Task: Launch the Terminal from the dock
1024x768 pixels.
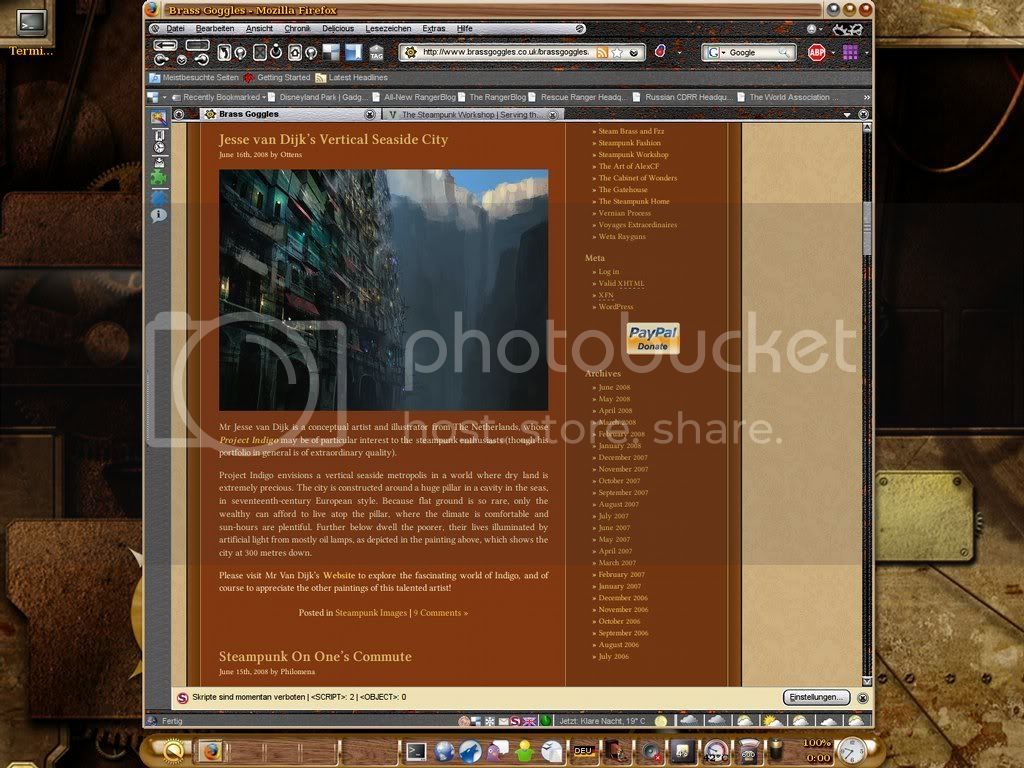Action: click(x=416, y=751)
